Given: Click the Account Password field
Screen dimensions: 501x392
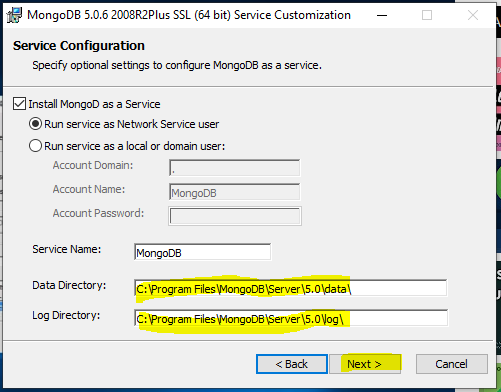Looking at the screenshot, I should pyautogui.click(x=235, y=216).
